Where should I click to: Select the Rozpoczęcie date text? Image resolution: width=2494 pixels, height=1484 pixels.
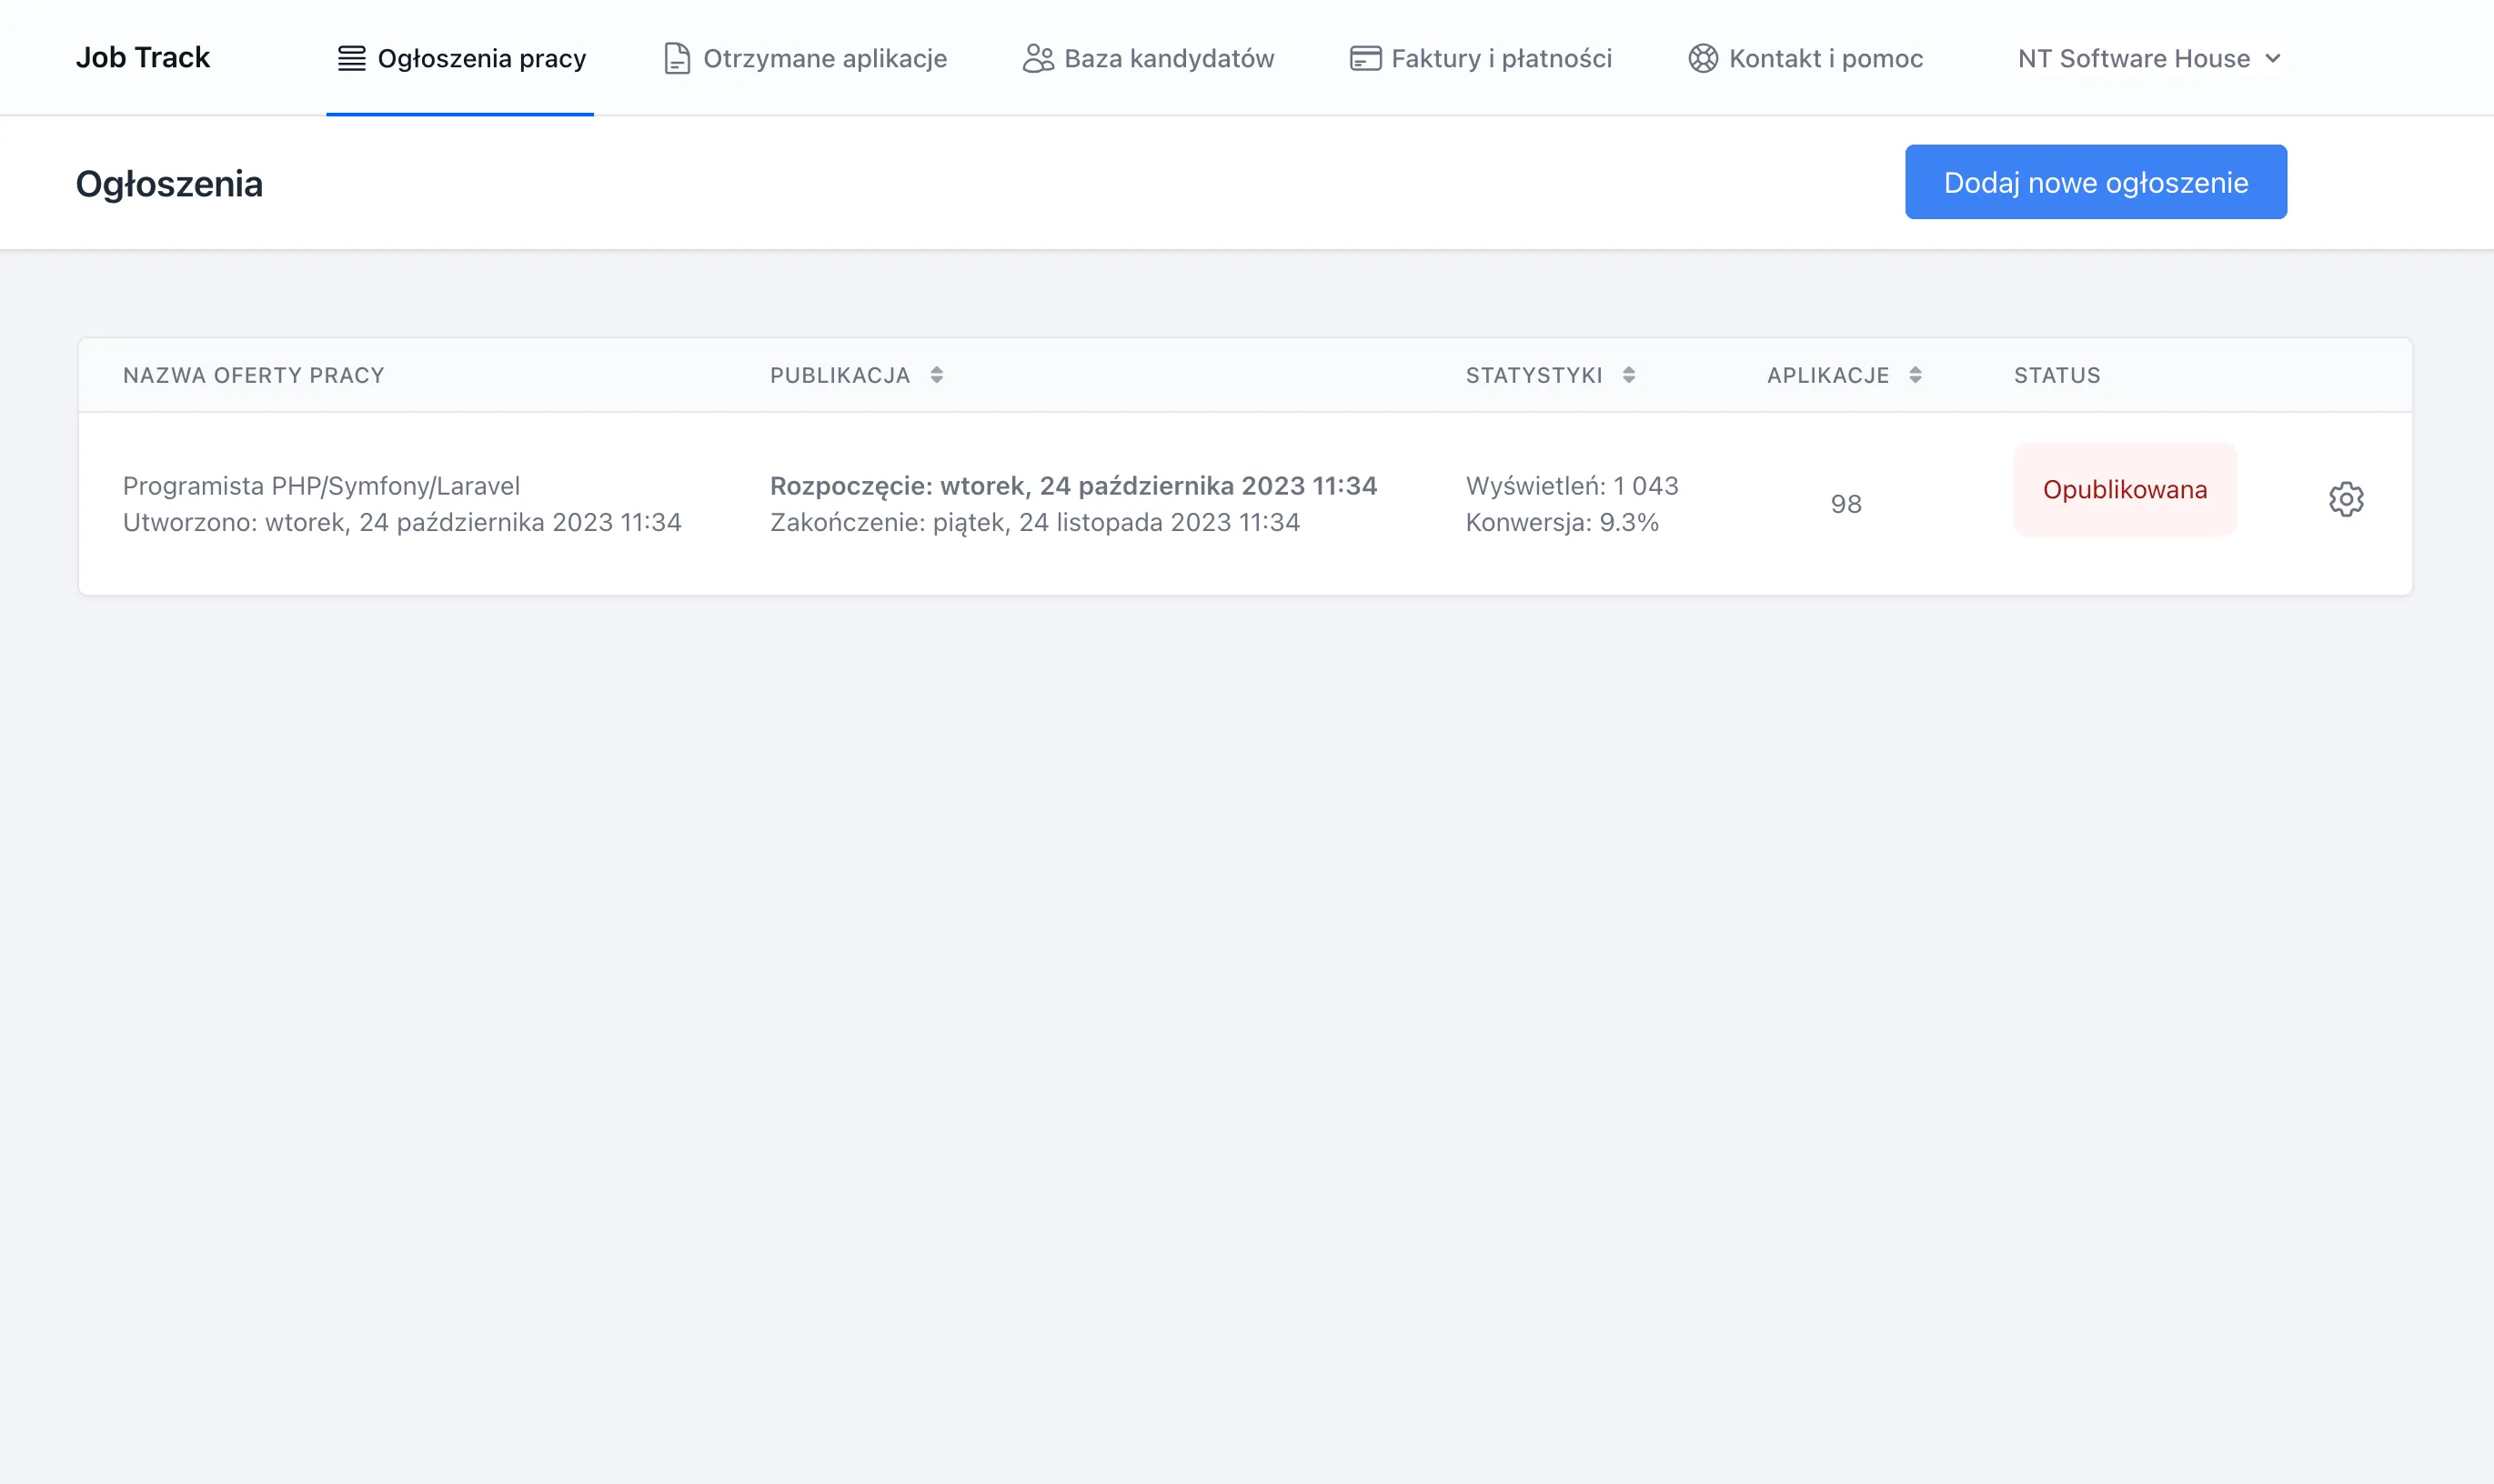coord(1073,486)
